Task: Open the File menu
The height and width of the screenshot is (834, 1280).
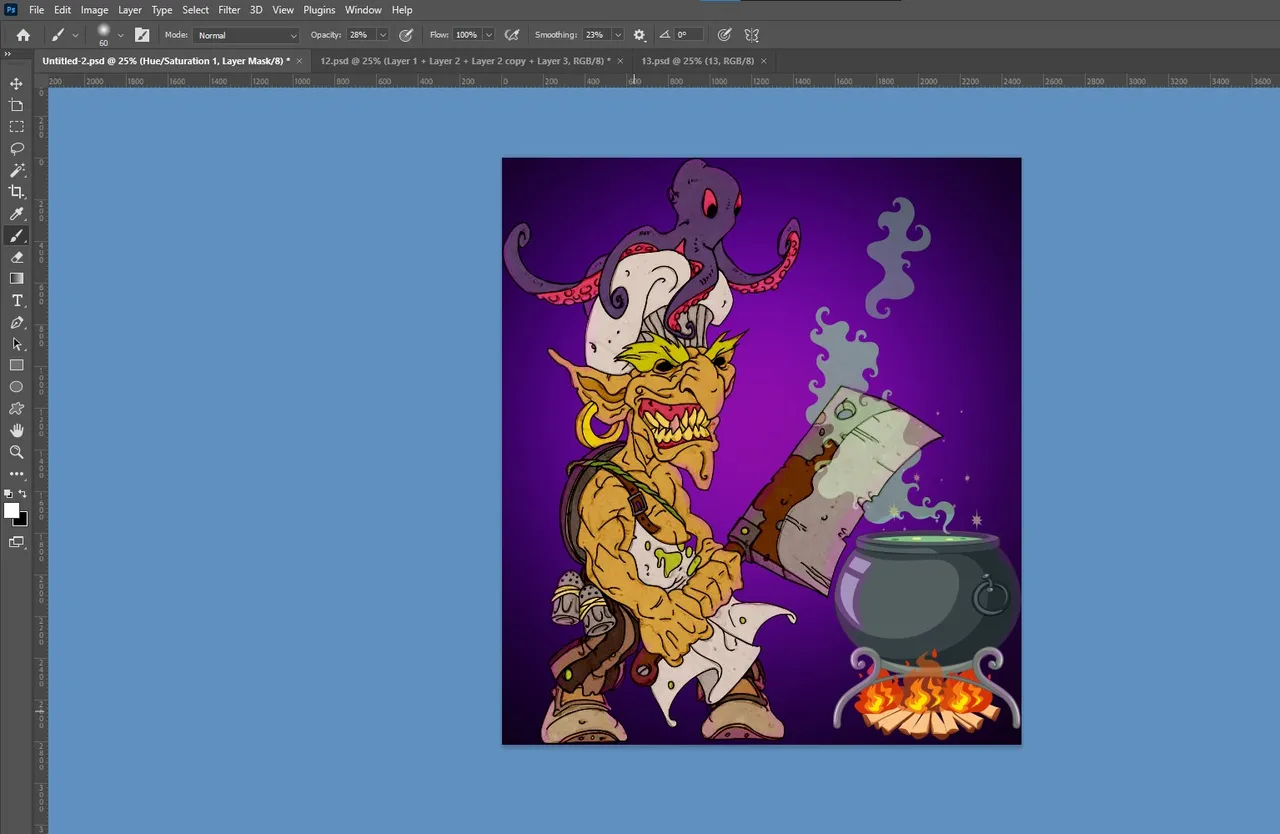Action: click(x=37, y=10)
